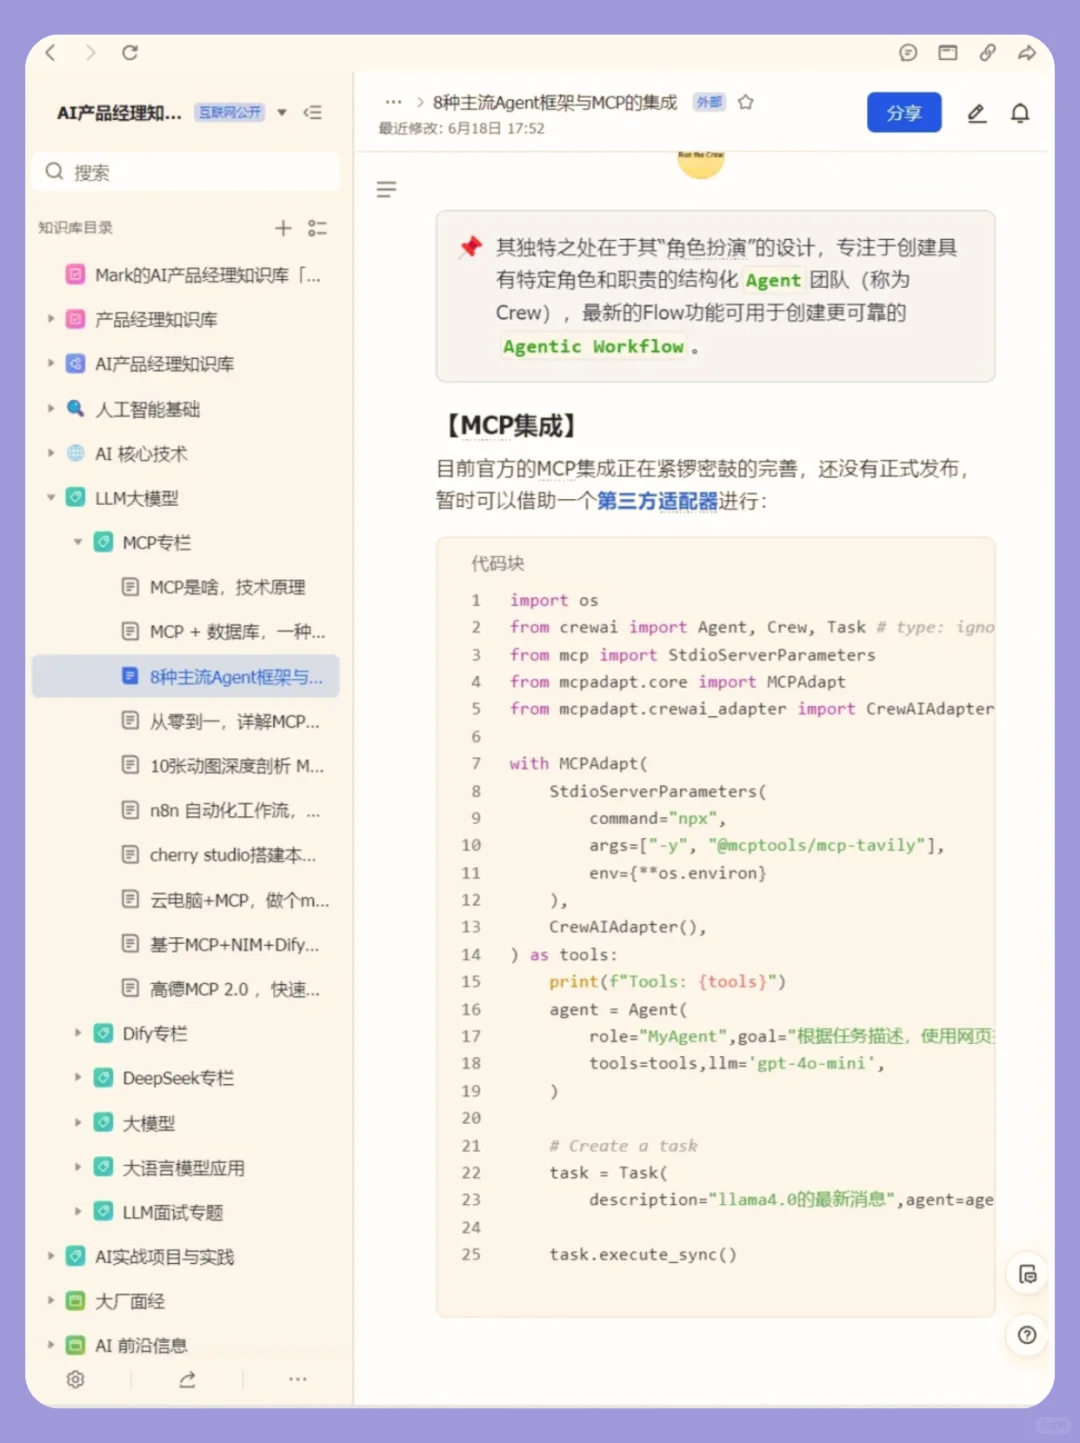Expand the 大语言模型应用 node
The image size is (1080, 1443).
78,1167
